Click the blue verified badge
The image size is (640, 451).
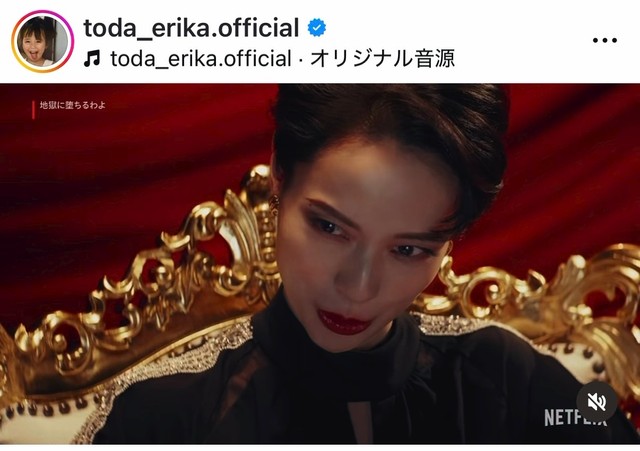tap(317, 28)
